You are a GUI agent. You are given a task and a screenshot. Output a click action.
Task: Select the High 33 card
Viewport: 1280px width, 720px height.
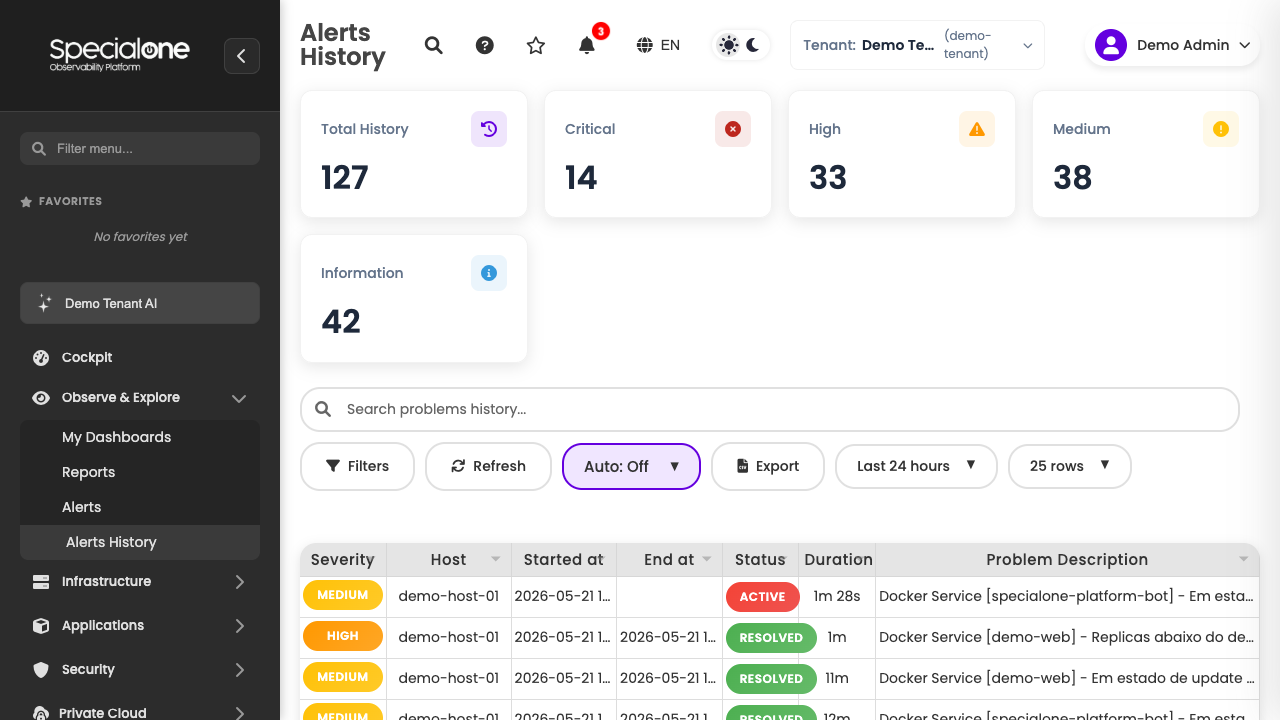tap(902, 154)
